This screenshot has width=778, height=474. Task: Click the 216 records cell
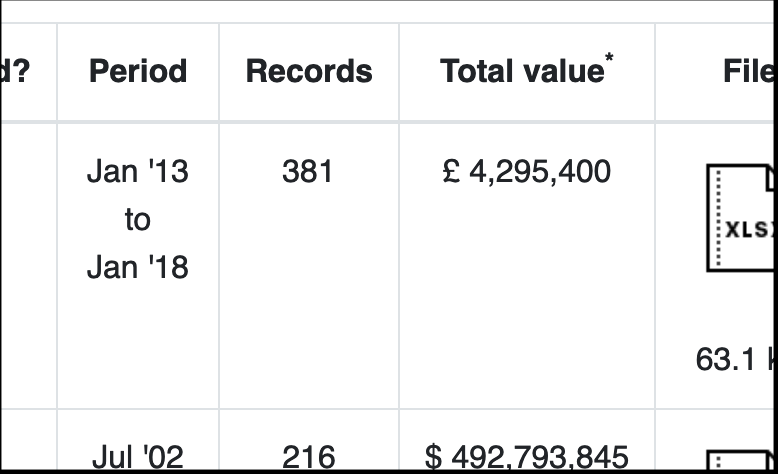coord(309,457)
